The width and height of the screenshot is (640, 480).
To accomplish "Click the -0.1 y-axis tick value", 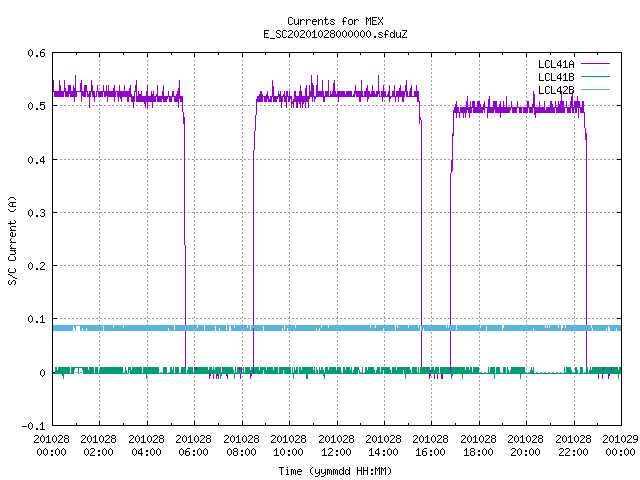I will [x=33, y=426].
